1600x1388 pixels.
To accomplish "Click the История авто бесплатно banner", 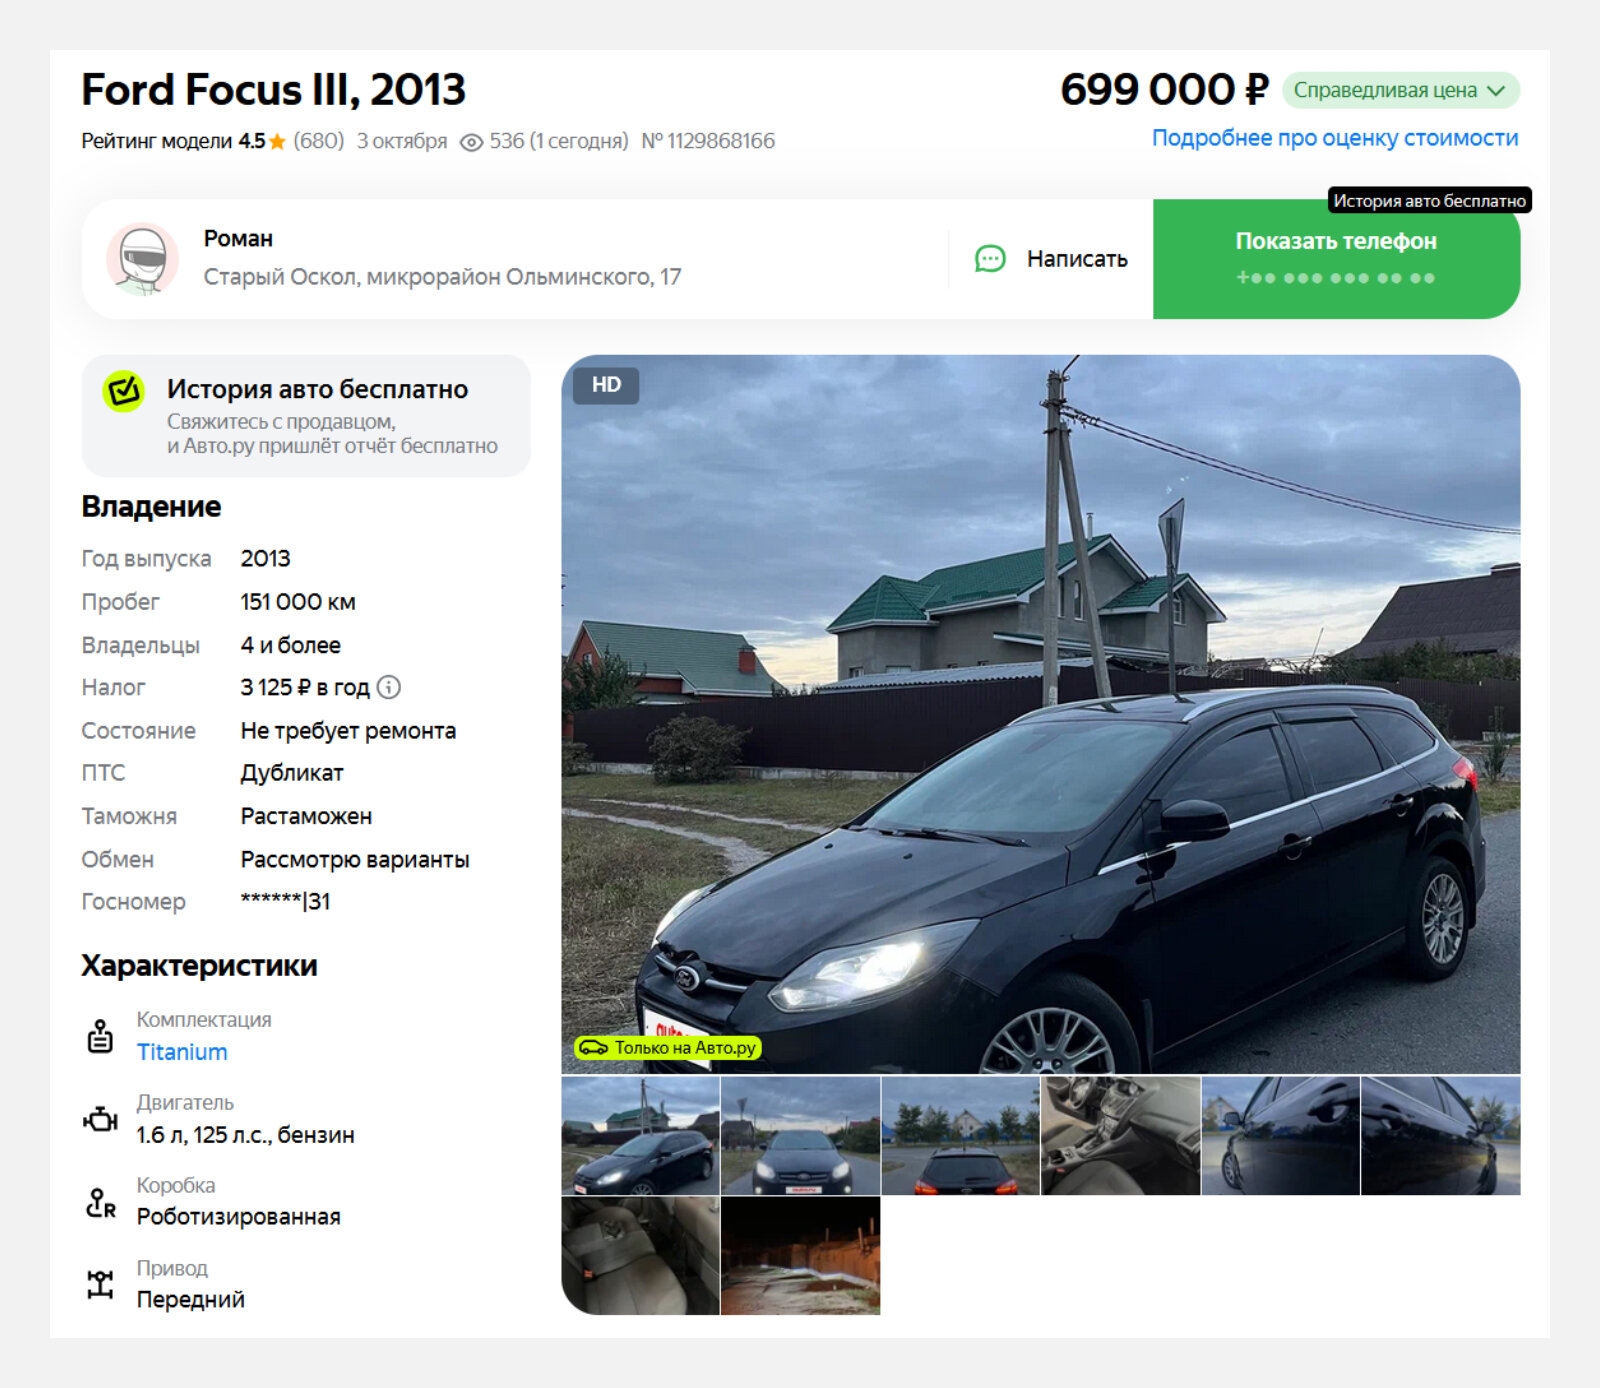I will pos(306,416).
